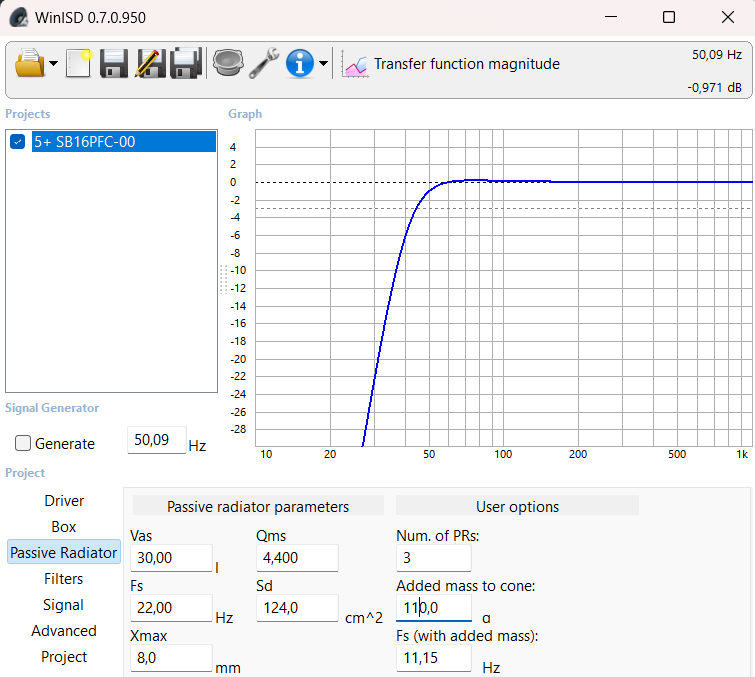Expand the open-folder dropdown arrow
This screenshot has height=677, width=755.
pos(53,64)
